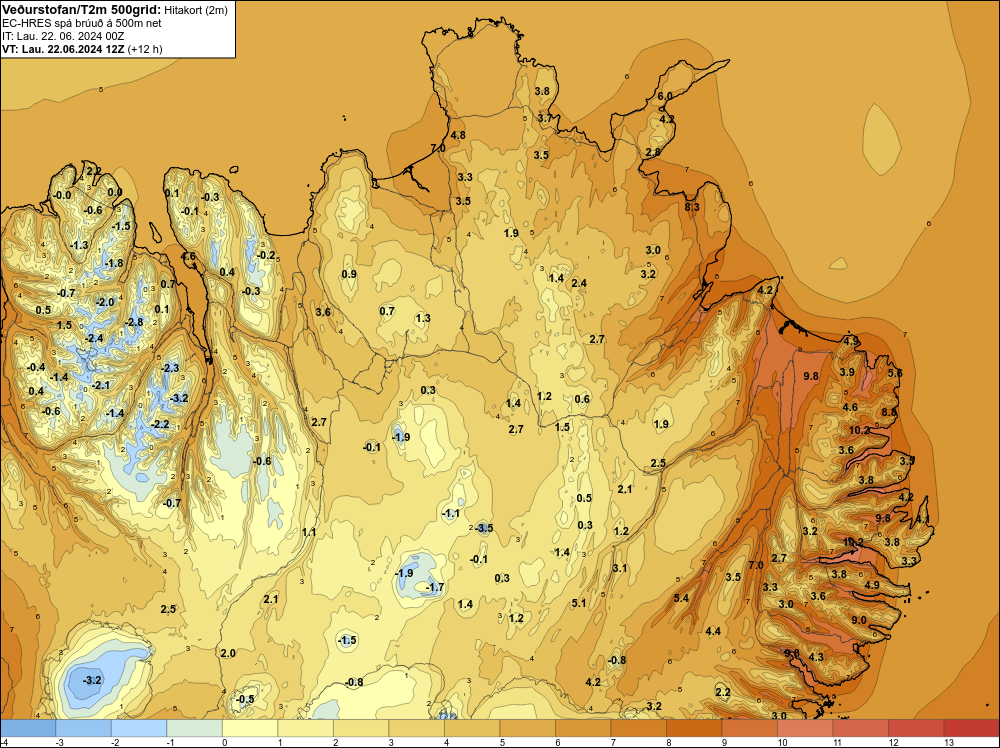
Task: Click the -0.2 temperature value
Action: (x=266, y=255)
